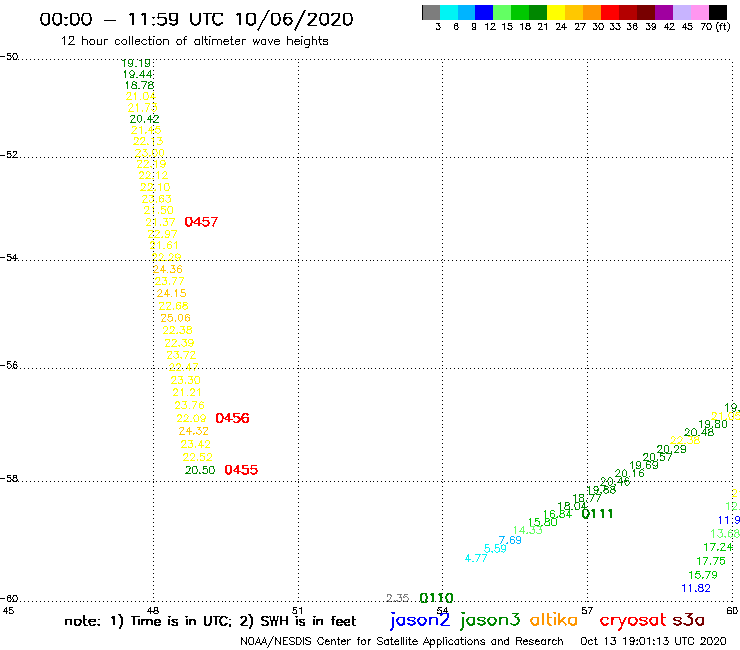The width and height of the screenshot is (740, 650).
Task: Click wave height value 25.06
Action: point(176,318)
